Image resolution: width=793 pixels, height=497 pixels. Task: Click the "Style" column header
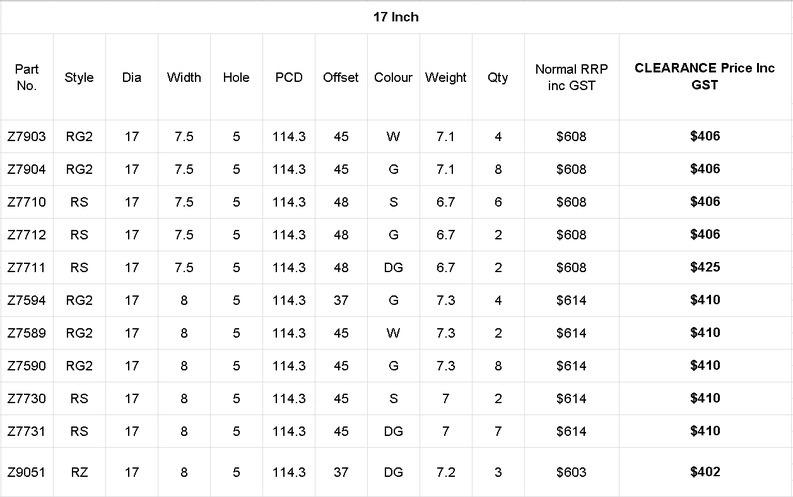79,77
